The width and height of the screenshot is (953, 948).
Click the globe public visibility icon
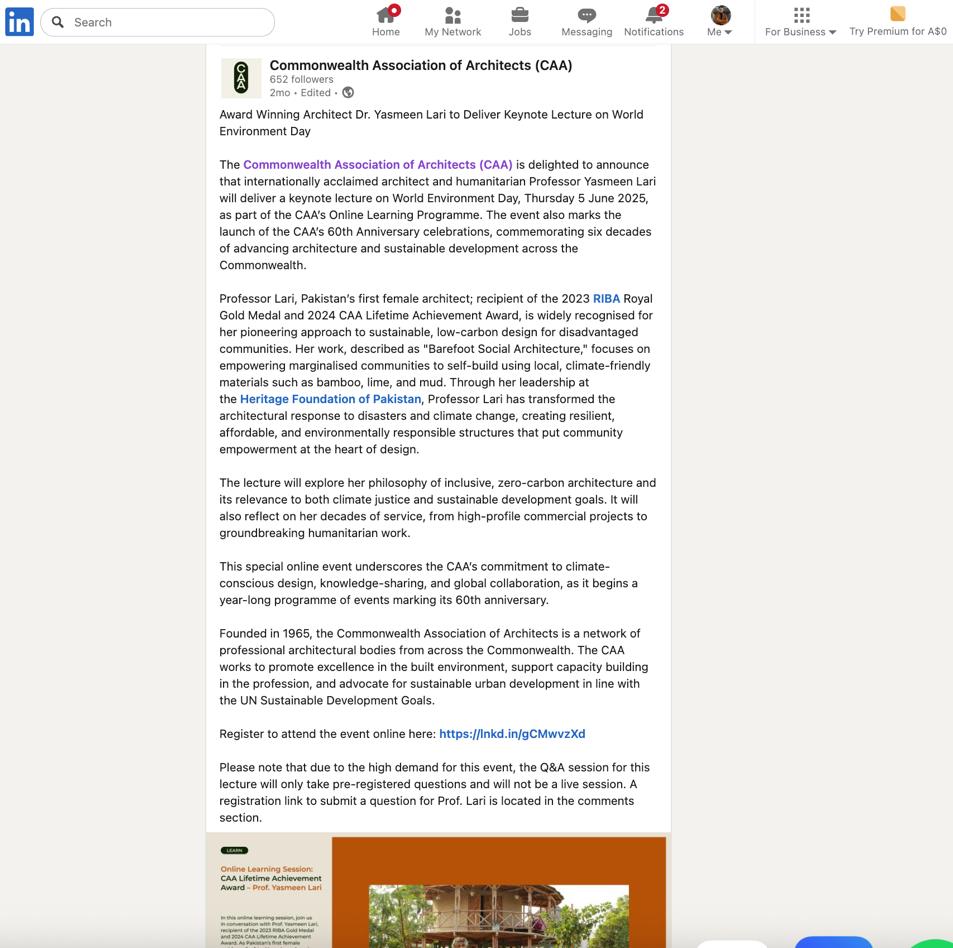click(348, 92)
